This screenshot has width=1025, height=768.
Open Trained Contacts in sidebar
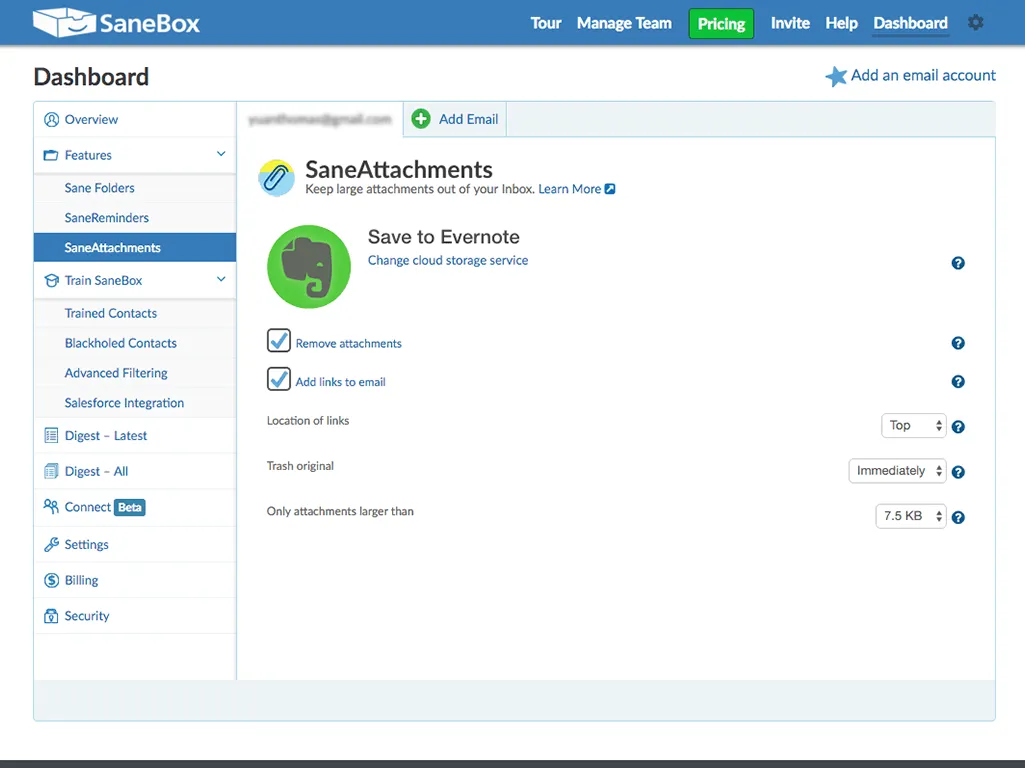[110, 313]
